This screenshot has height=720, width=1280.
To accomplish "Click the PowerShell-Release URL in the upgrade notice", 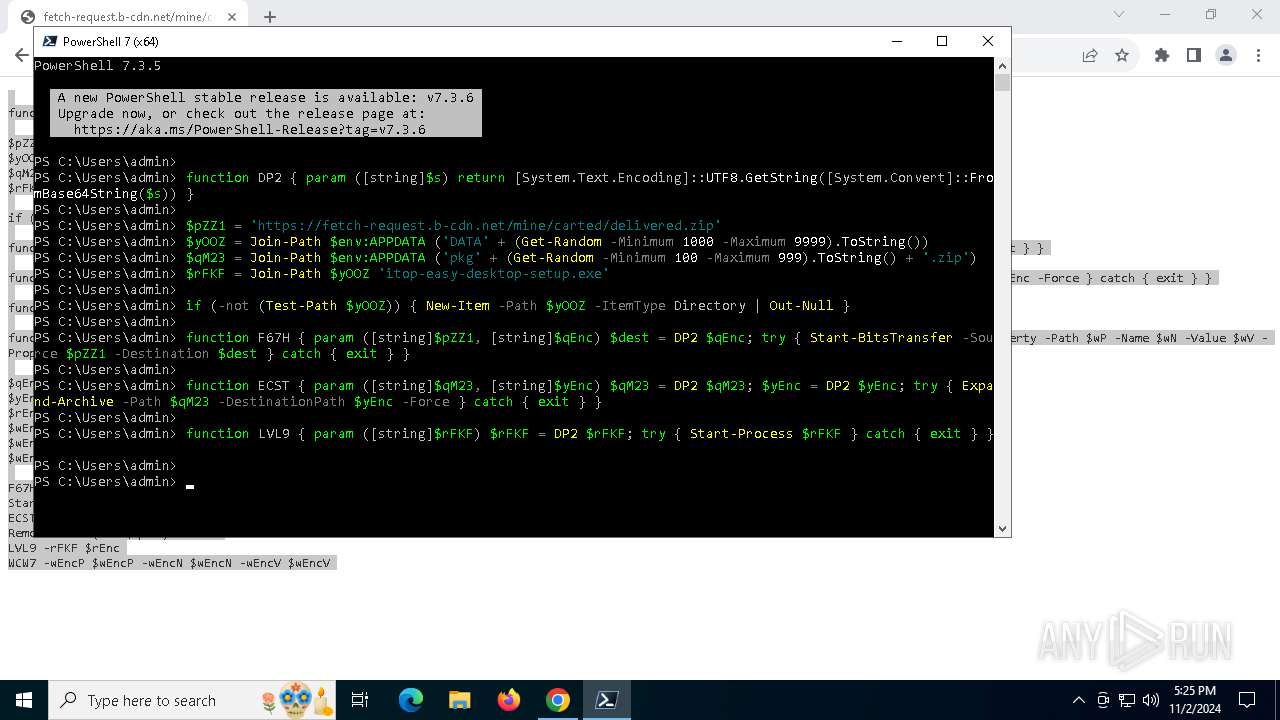I will tap(249, 130).
